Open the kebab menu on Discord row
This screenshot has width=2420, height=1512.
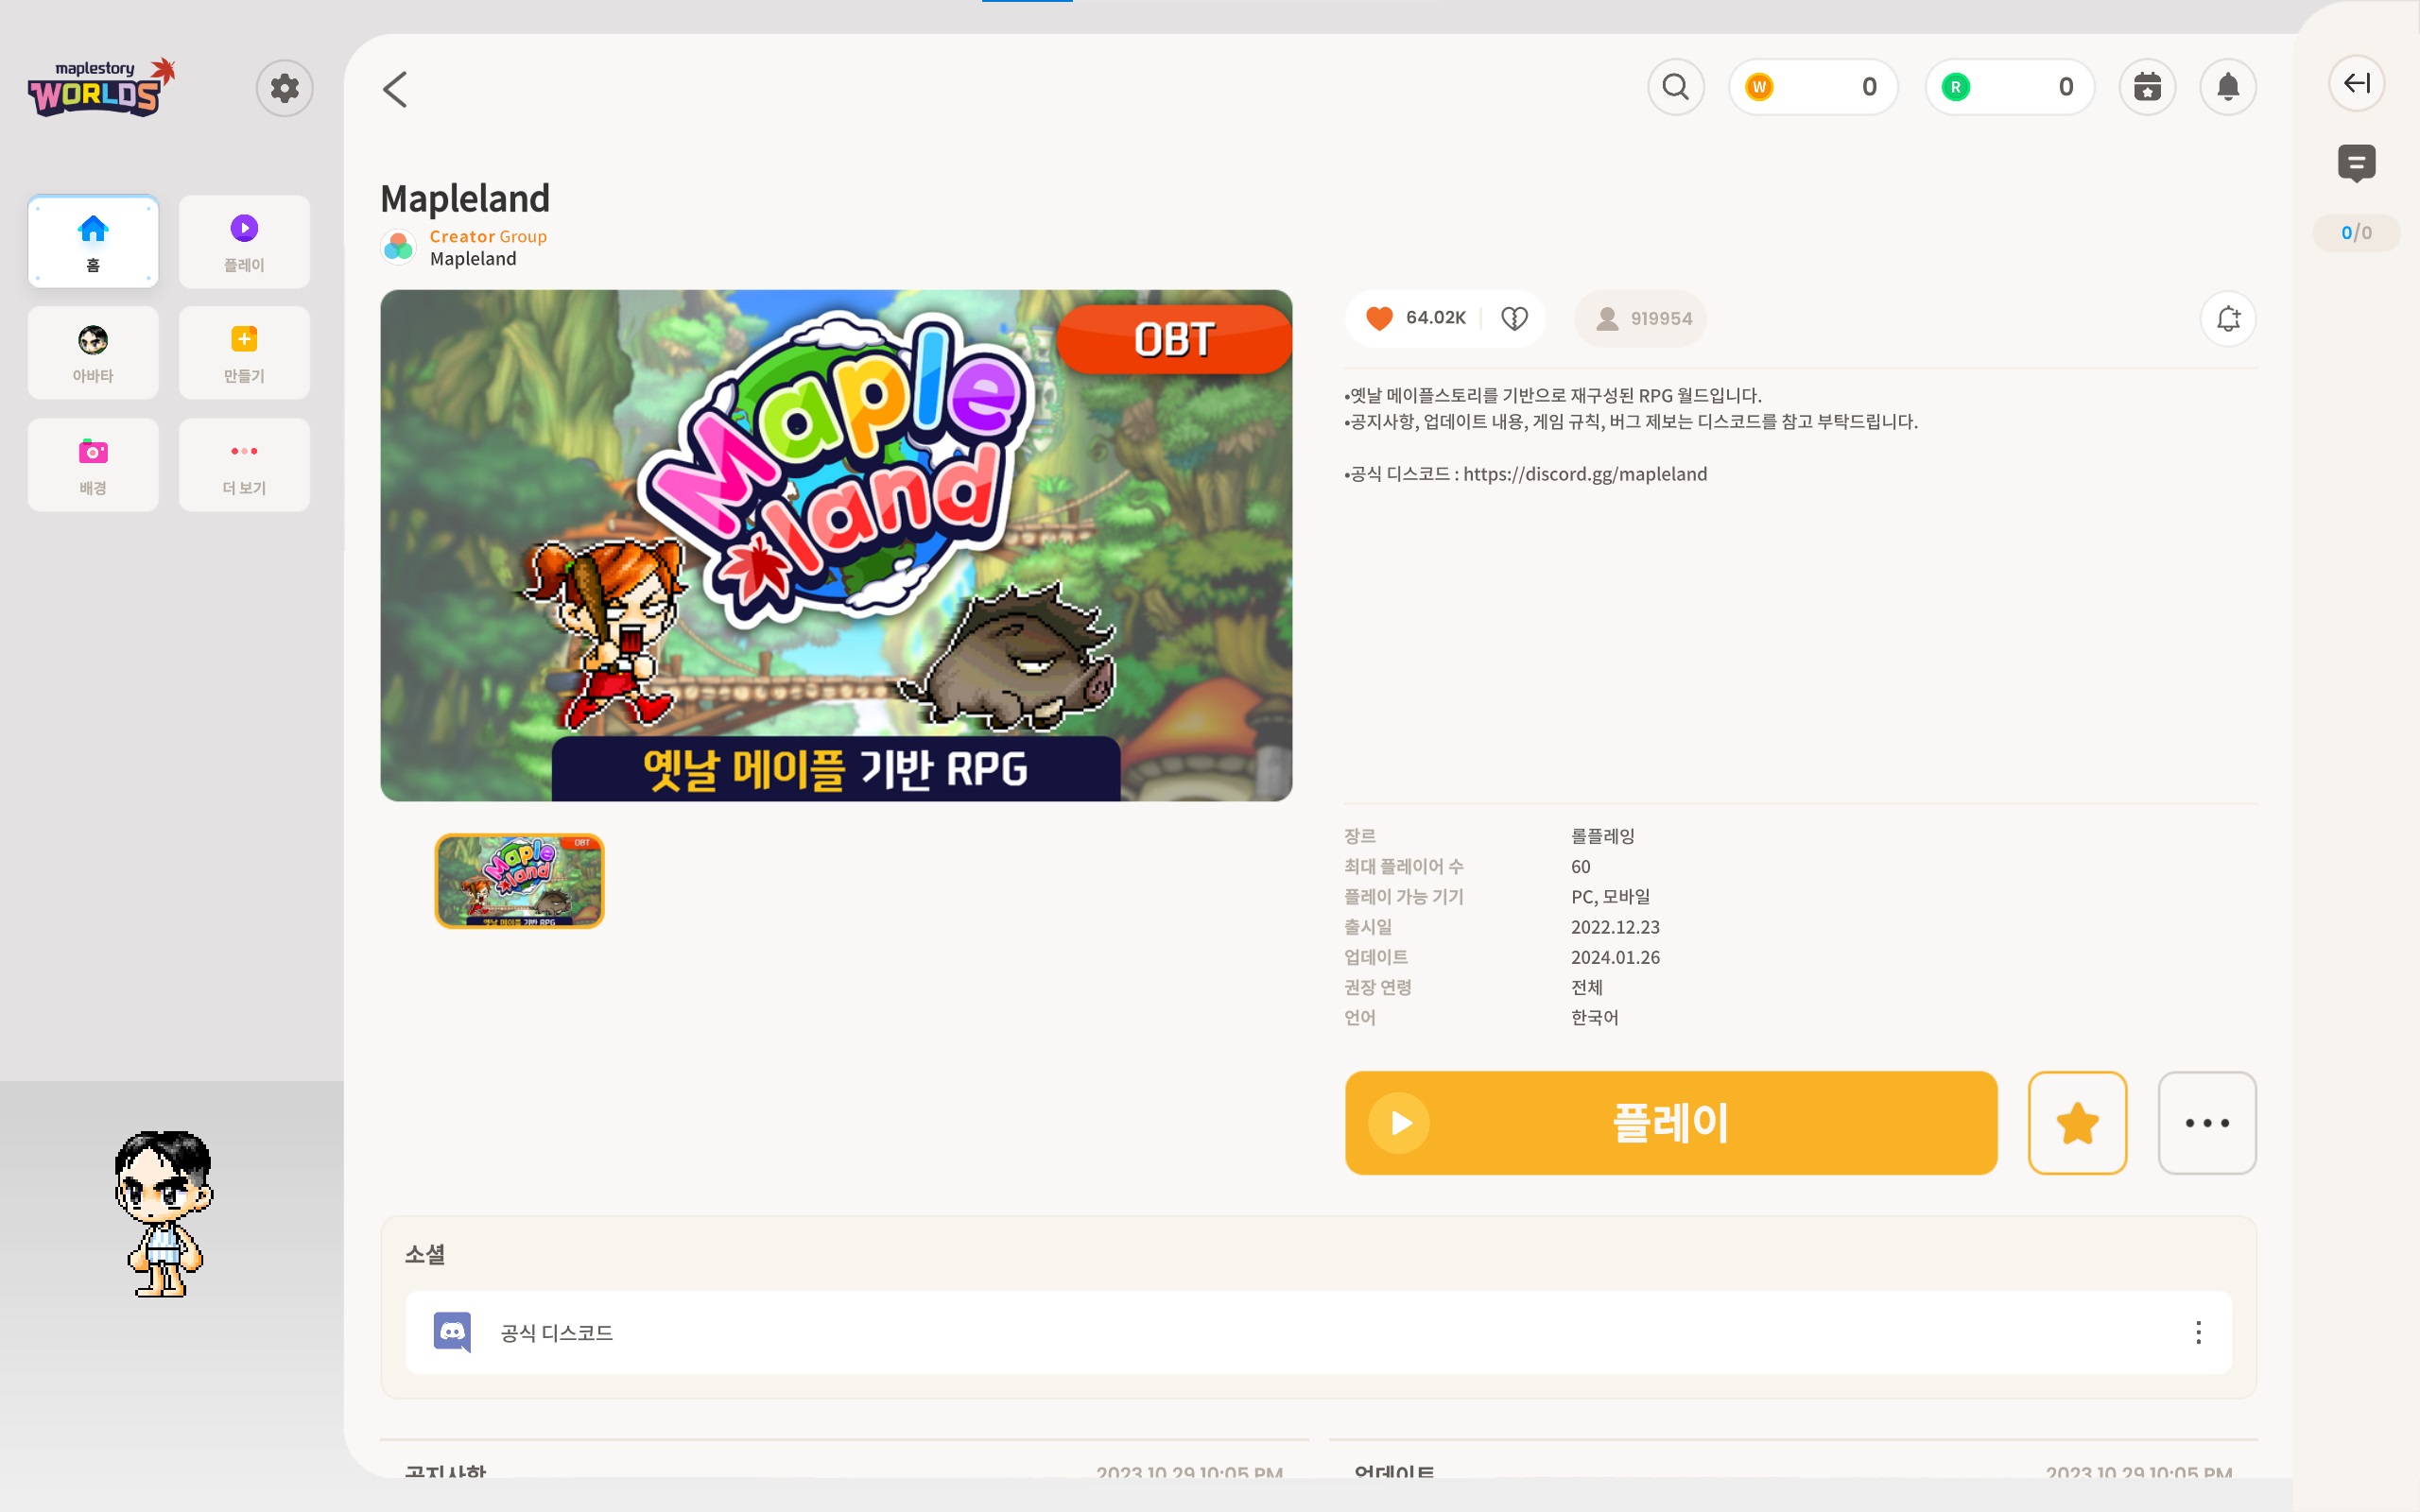[2198, 1332]
